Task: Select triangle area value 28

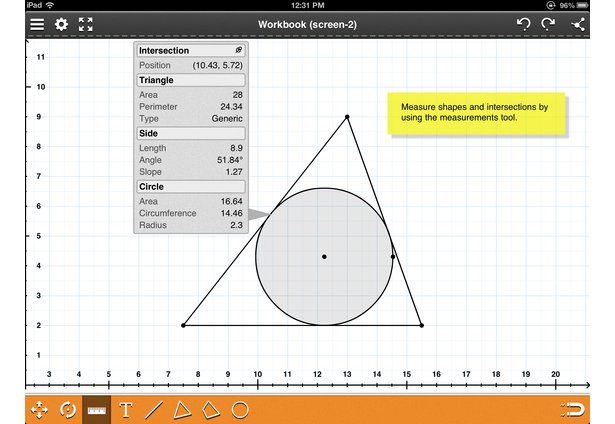Action: [x=237, y=95]
